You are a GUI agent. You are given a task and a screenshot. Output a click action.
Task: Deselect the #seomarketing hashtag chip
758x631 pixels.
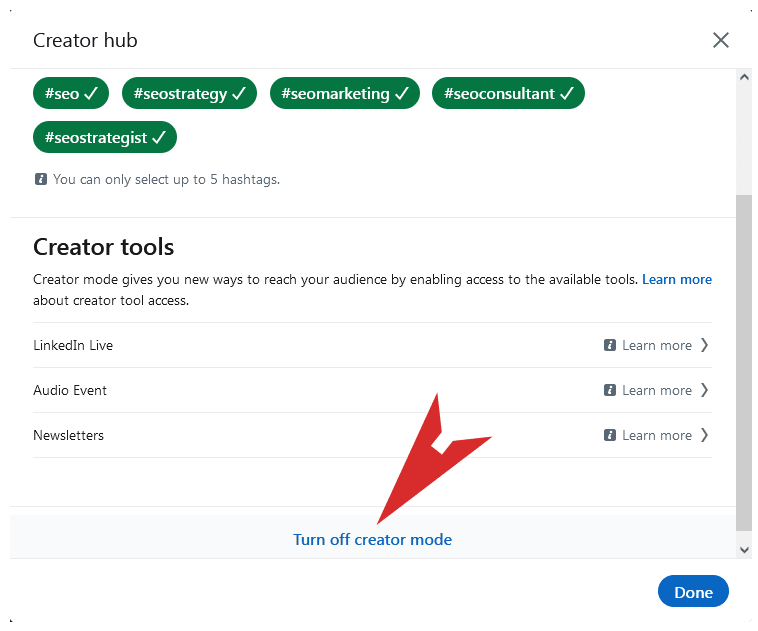pyautogui.click(x=345, y=93)
